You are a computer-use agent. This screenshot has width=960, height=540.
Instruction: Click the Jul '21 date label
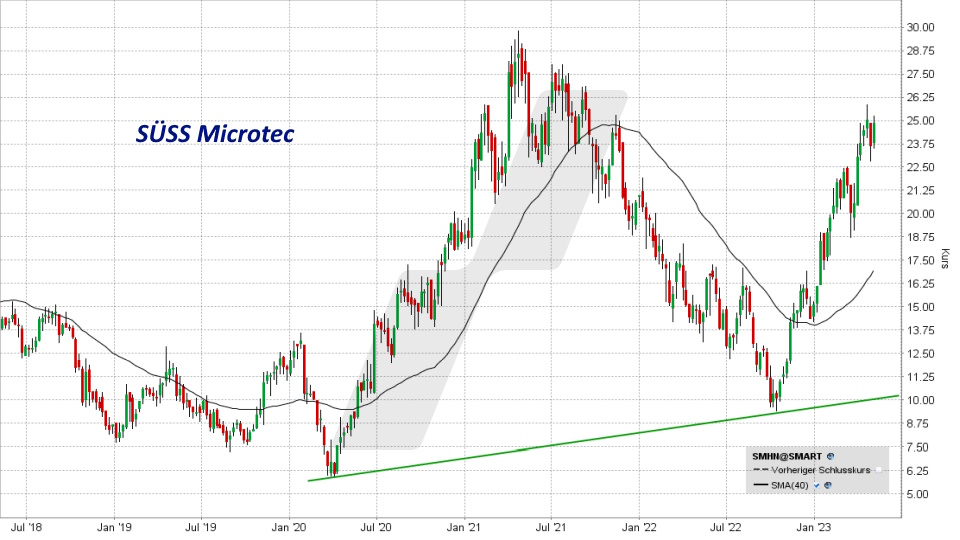551,527
